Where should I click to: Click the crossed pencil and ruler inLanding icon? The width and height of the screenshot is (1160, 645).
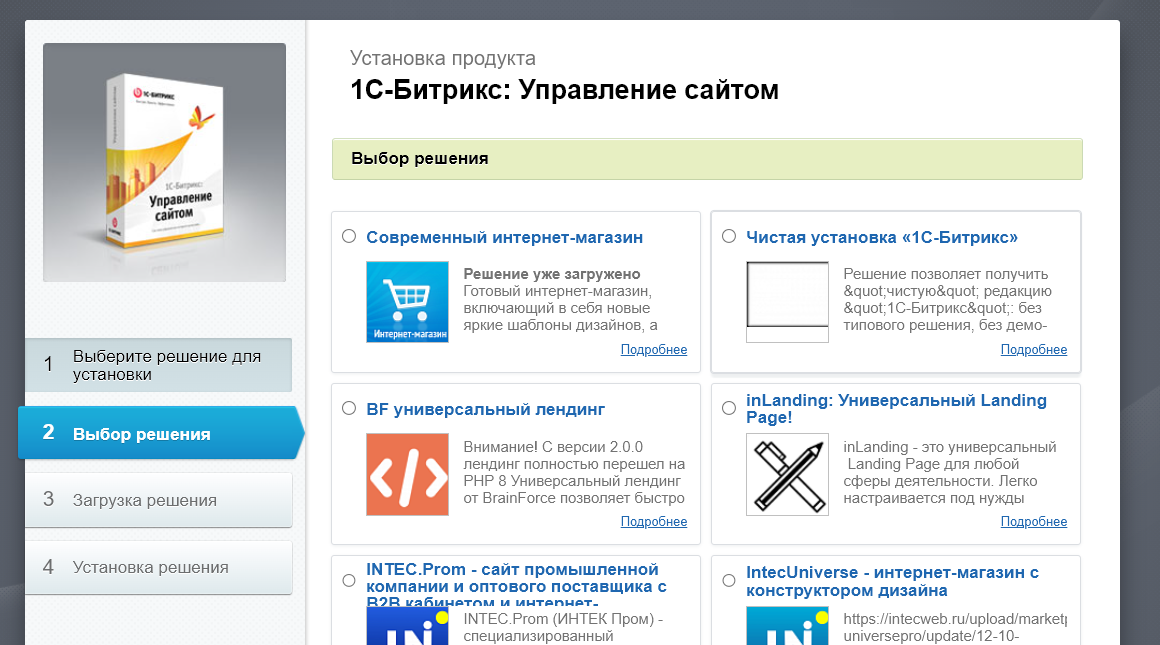787,474
